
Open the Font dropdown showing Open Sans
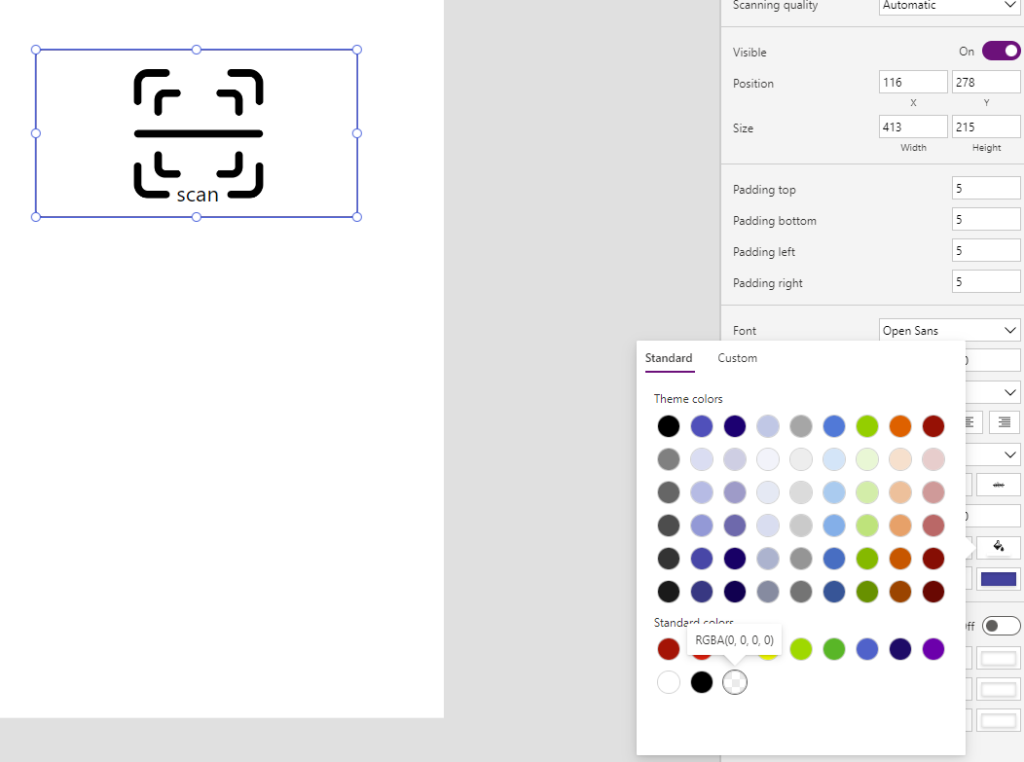click(x=948, y=330)
